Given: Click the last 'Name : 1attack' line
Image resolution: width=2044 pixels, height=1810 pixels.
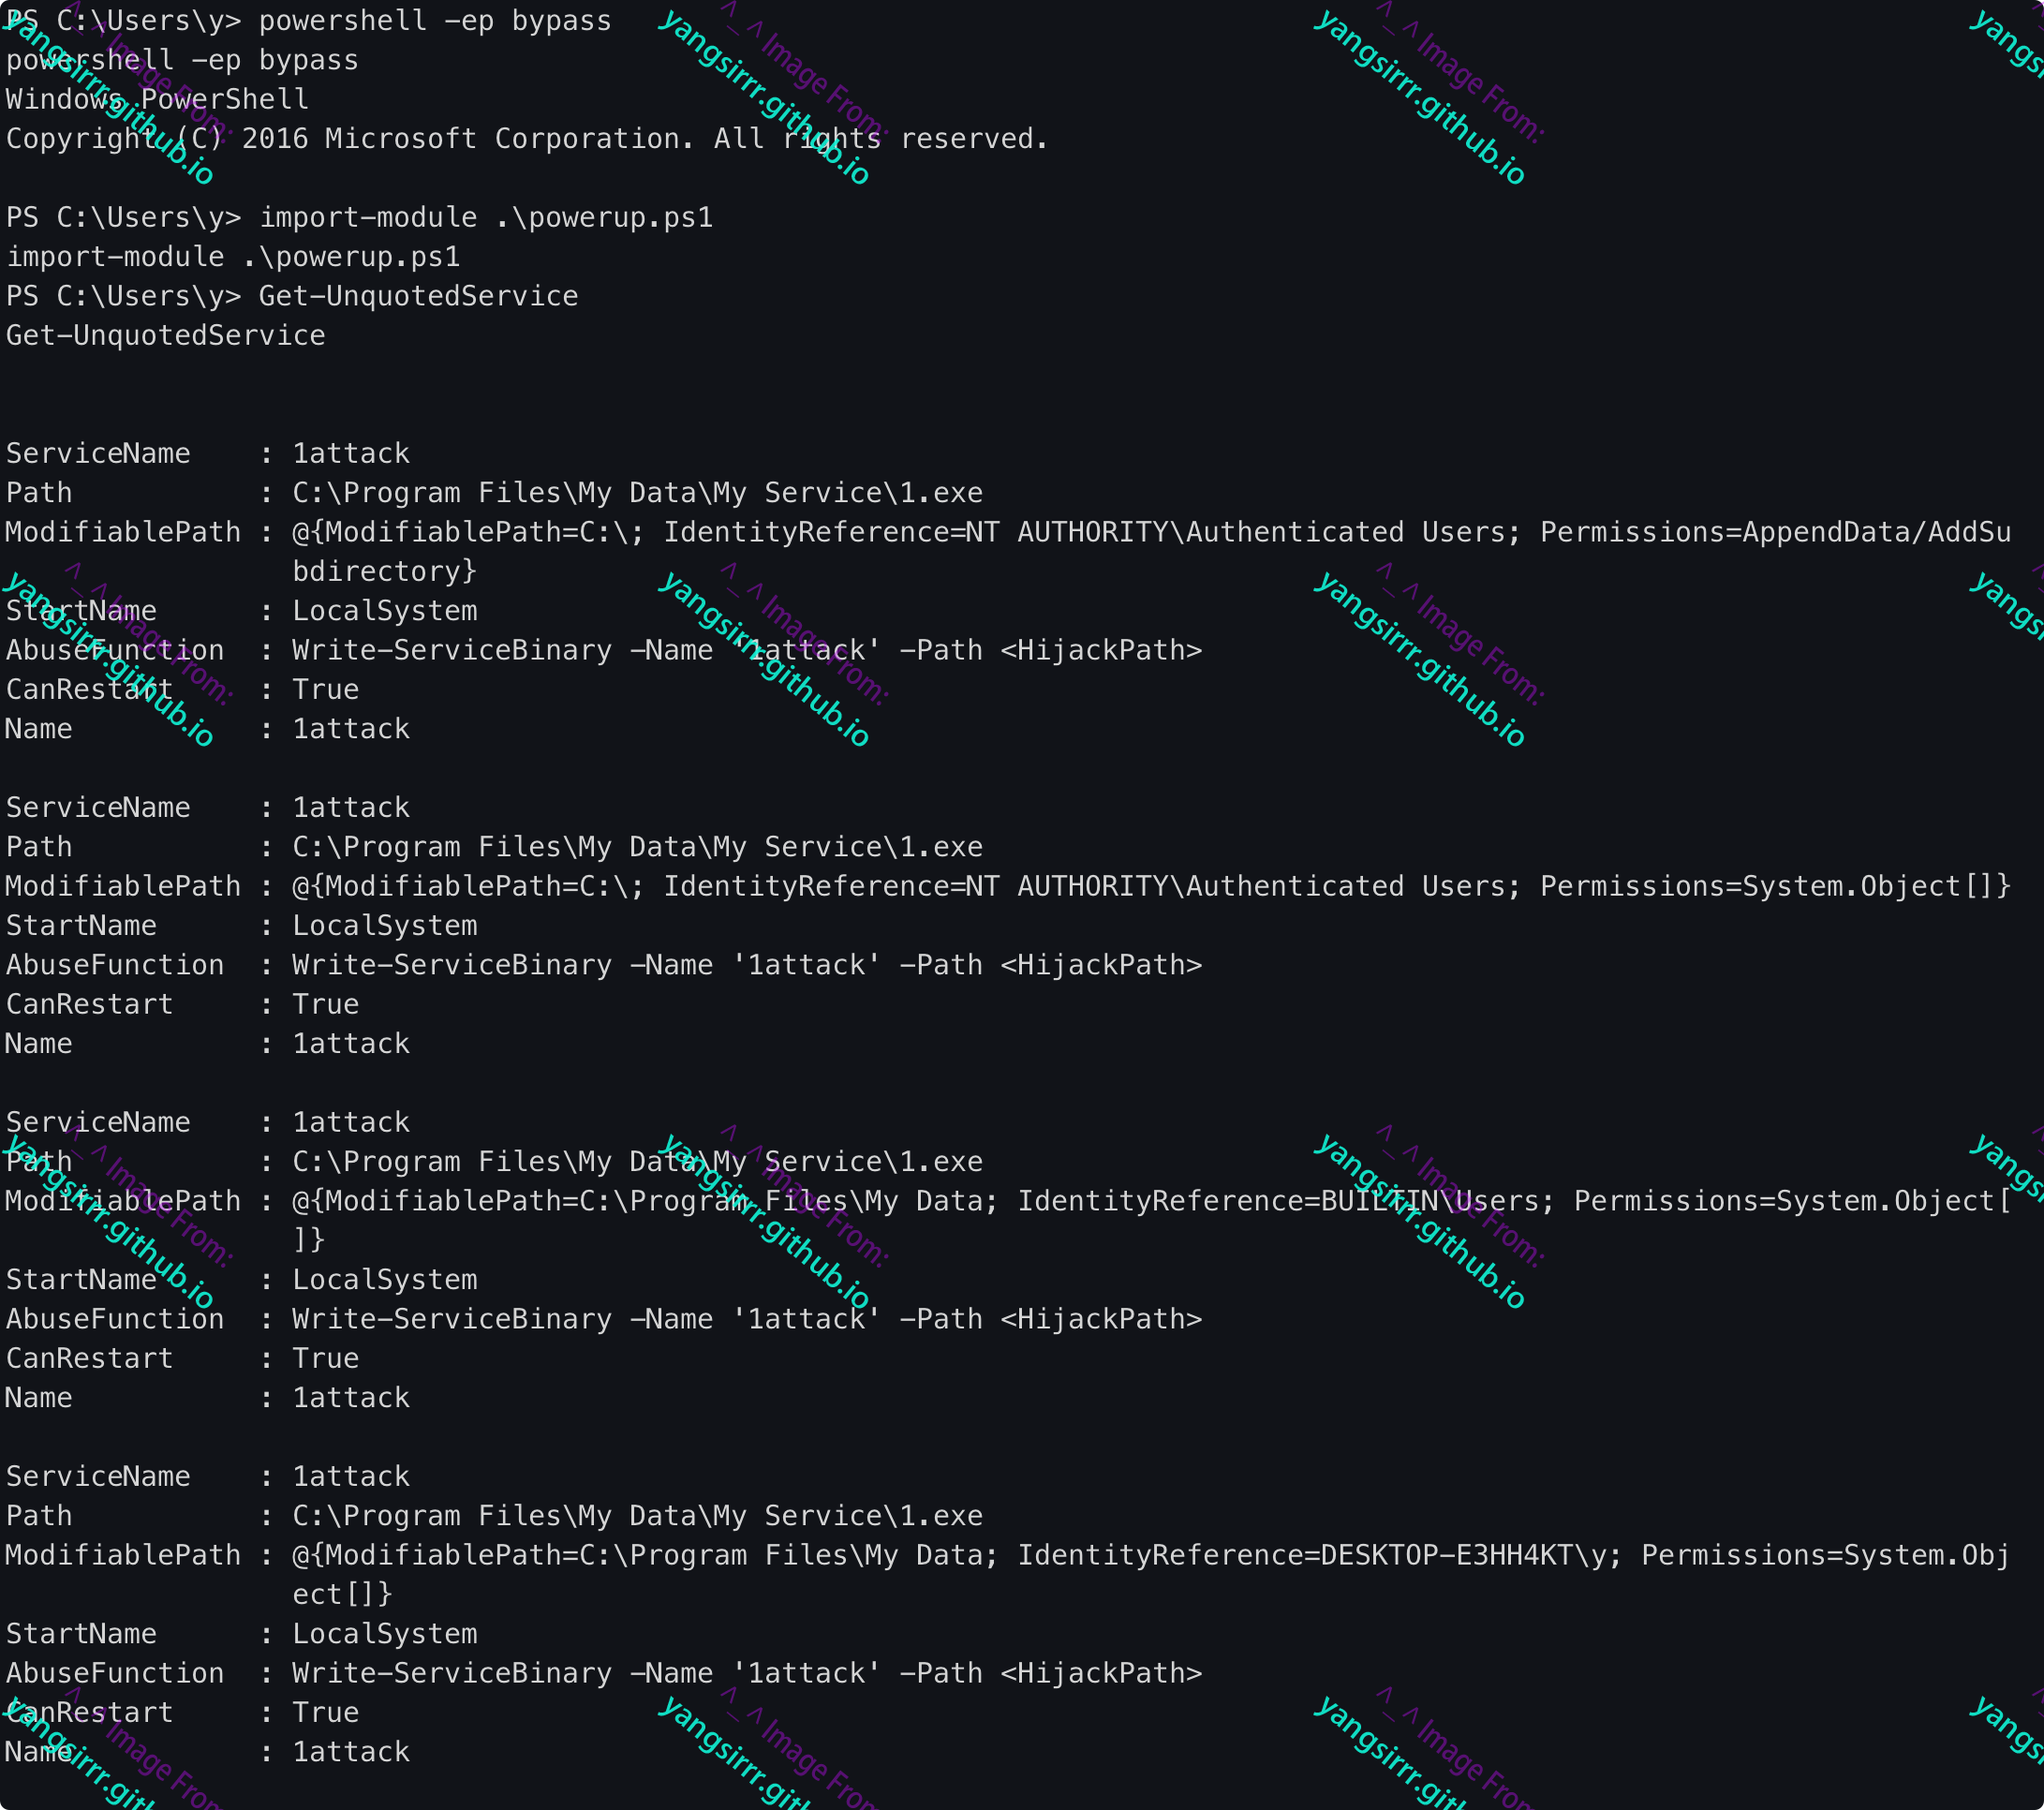Looking at the screenshot, I should pyautogui.click(x=207, y=1752).
